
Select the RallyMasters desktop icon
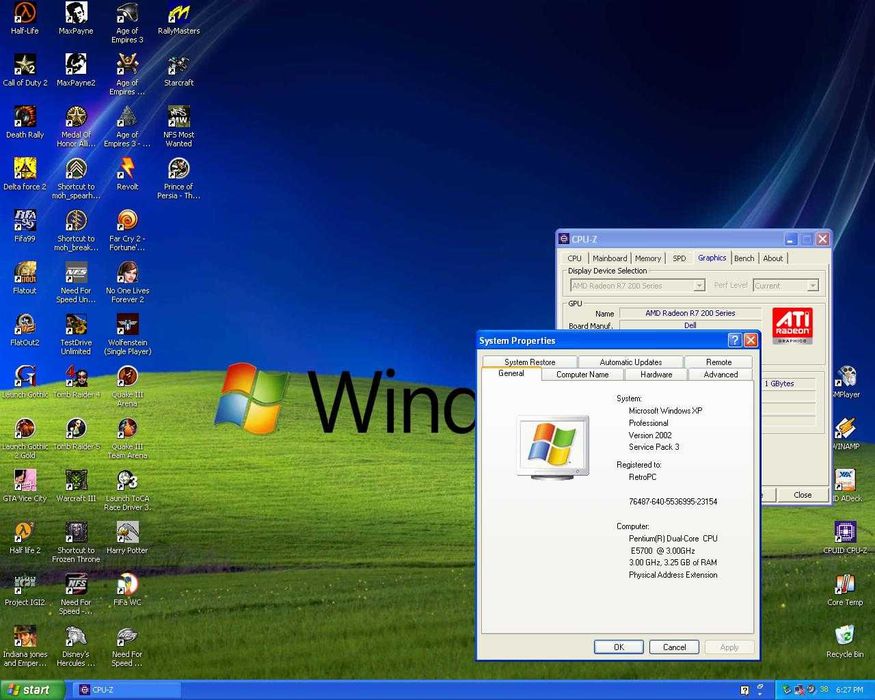[x=179, y=18]
